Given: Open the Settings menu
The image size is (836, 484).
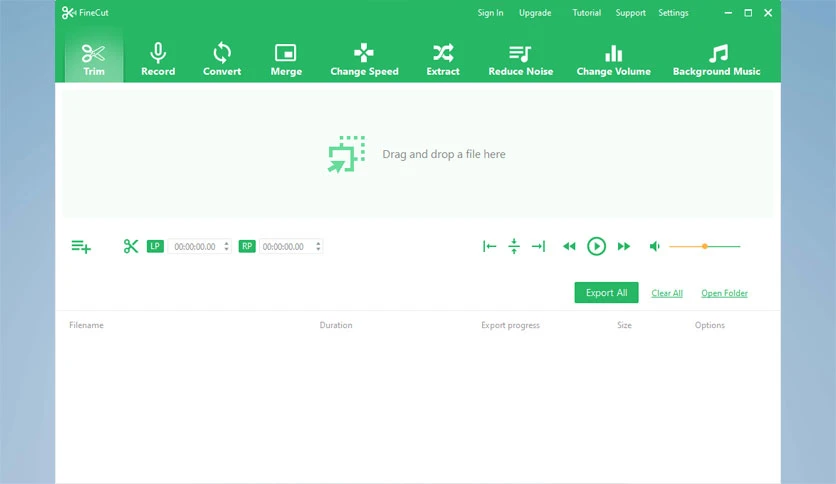Looking at the screenshot, I should (673, 13).
